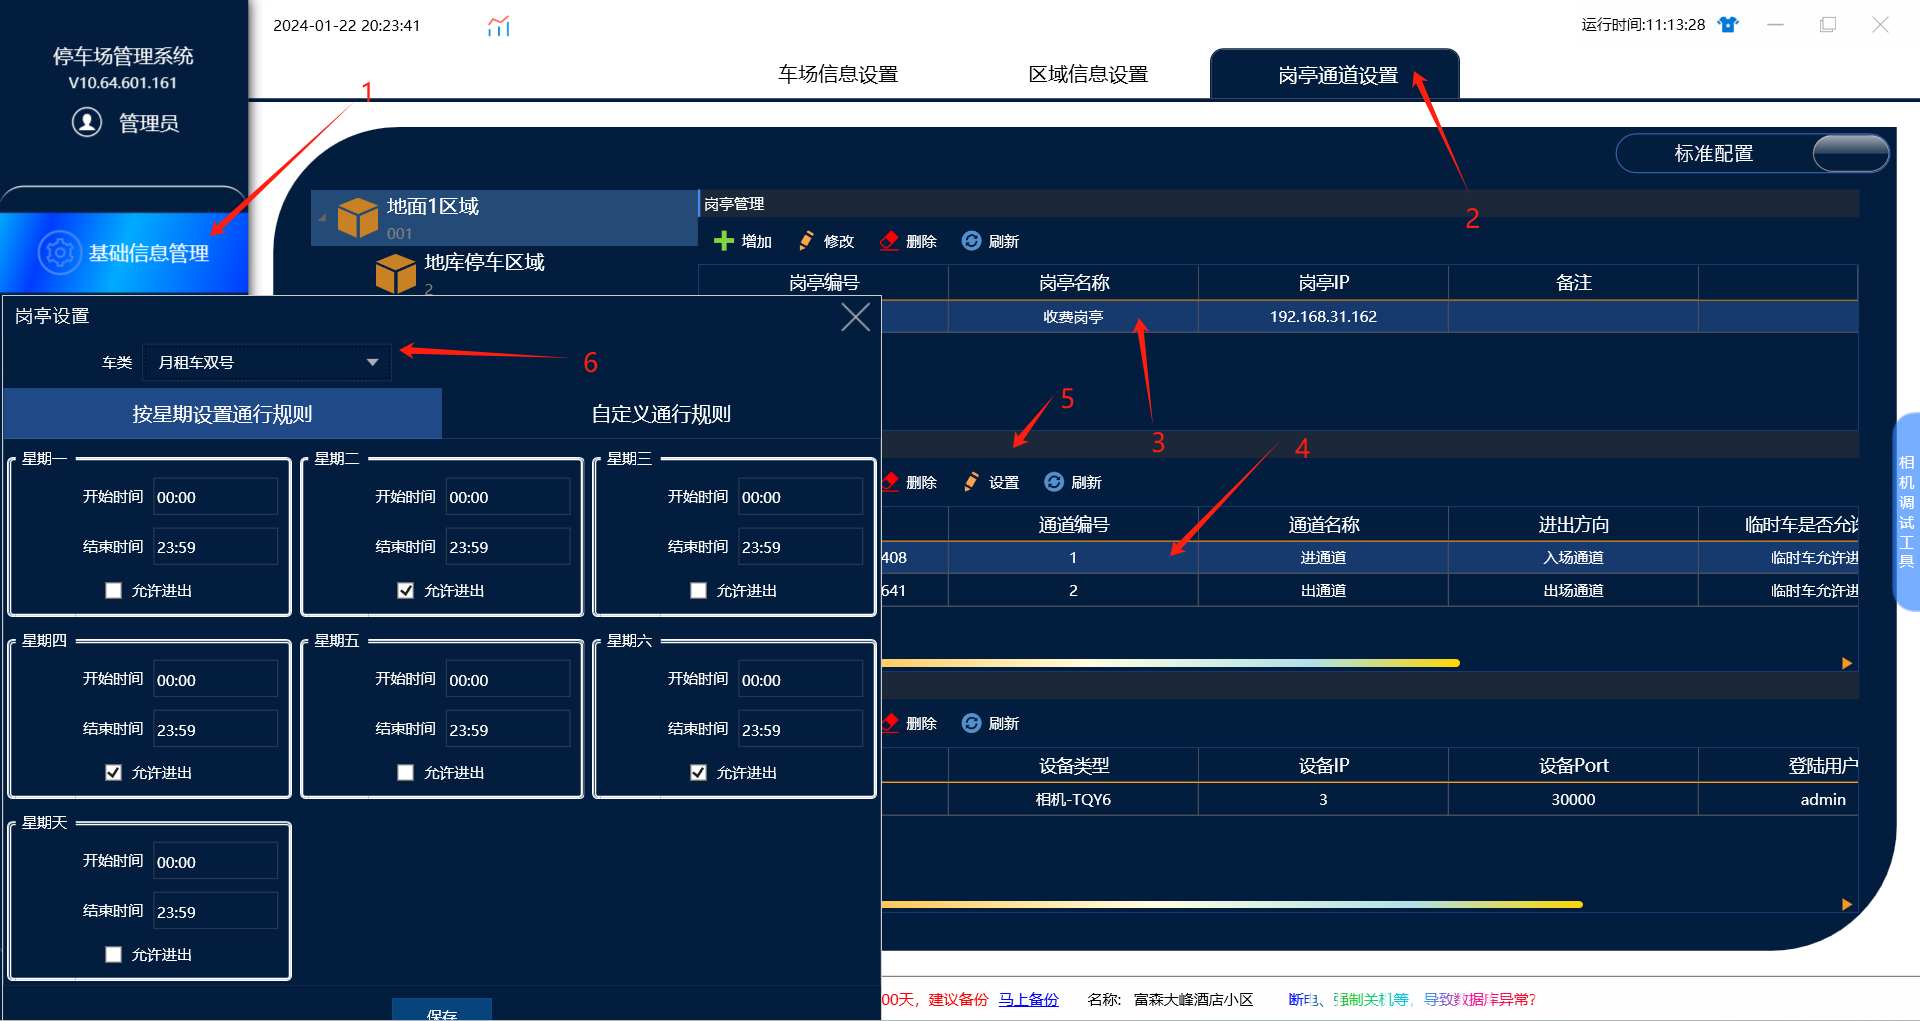The width and height of the screenshot is (1920, 1021).
Task: Click right arrow of channel table scrollbar
Action: pyautogui.click(x=1847, y=663)
